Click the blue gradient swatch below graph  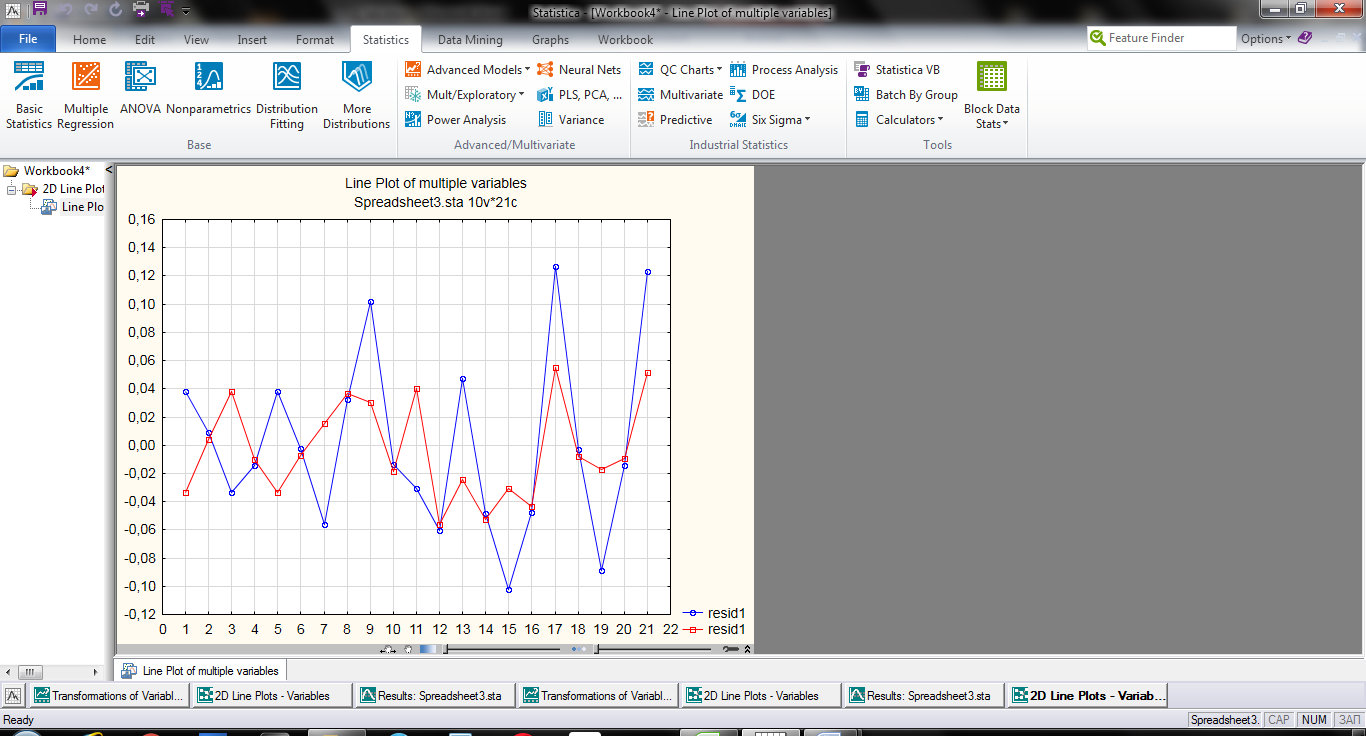[x=428, y=649]
